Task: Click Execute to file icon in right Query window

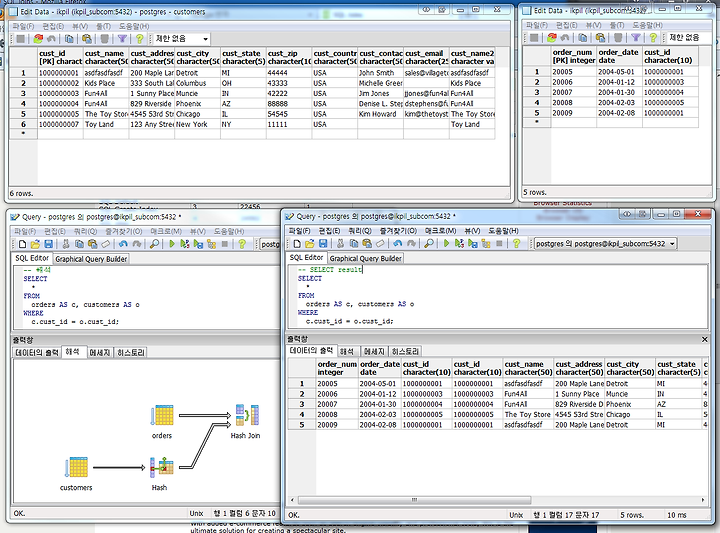Action: (x=472, y=244)
